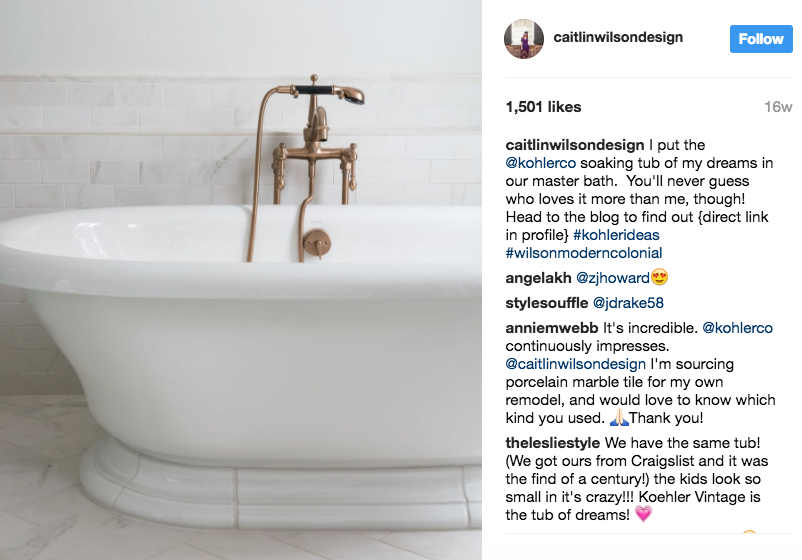Open stylesouffle commenter profile

[547, 303]
